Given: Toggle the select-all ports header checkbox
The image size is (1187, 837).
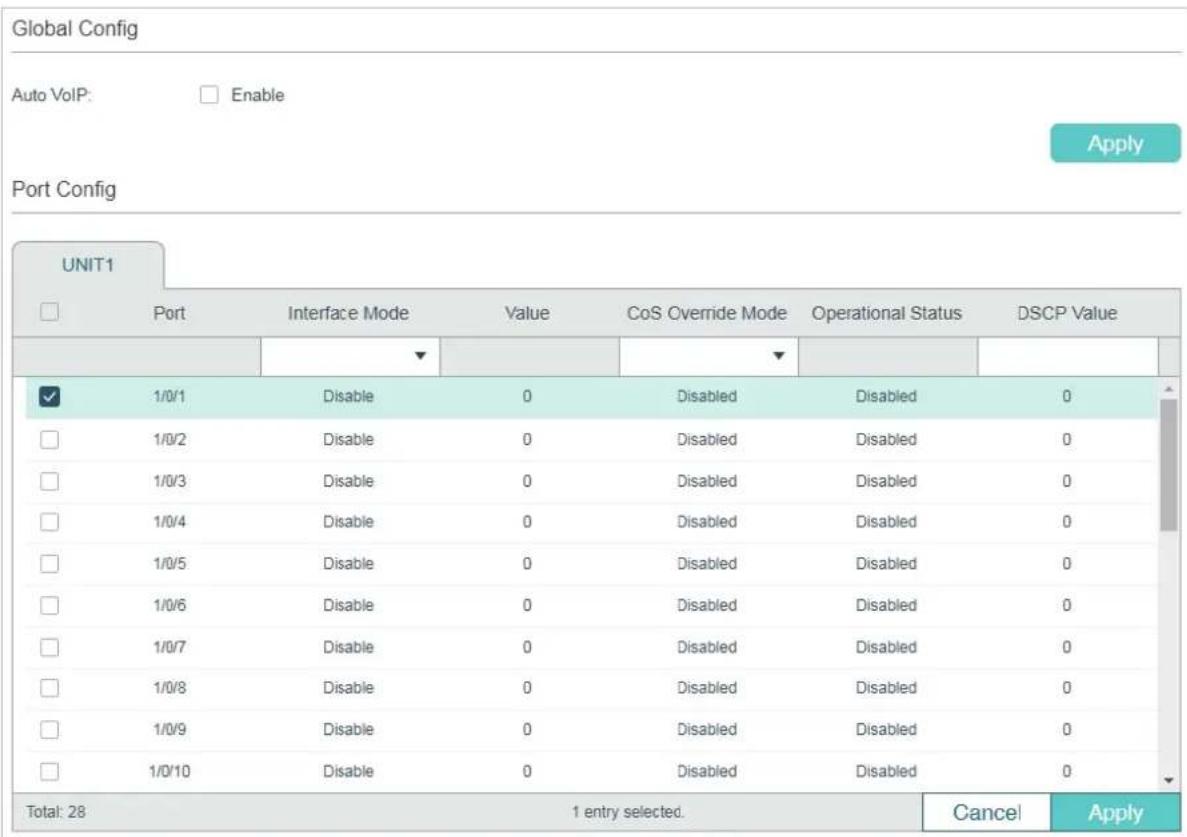Looking at the screenshot, I should tap(49, 312).
